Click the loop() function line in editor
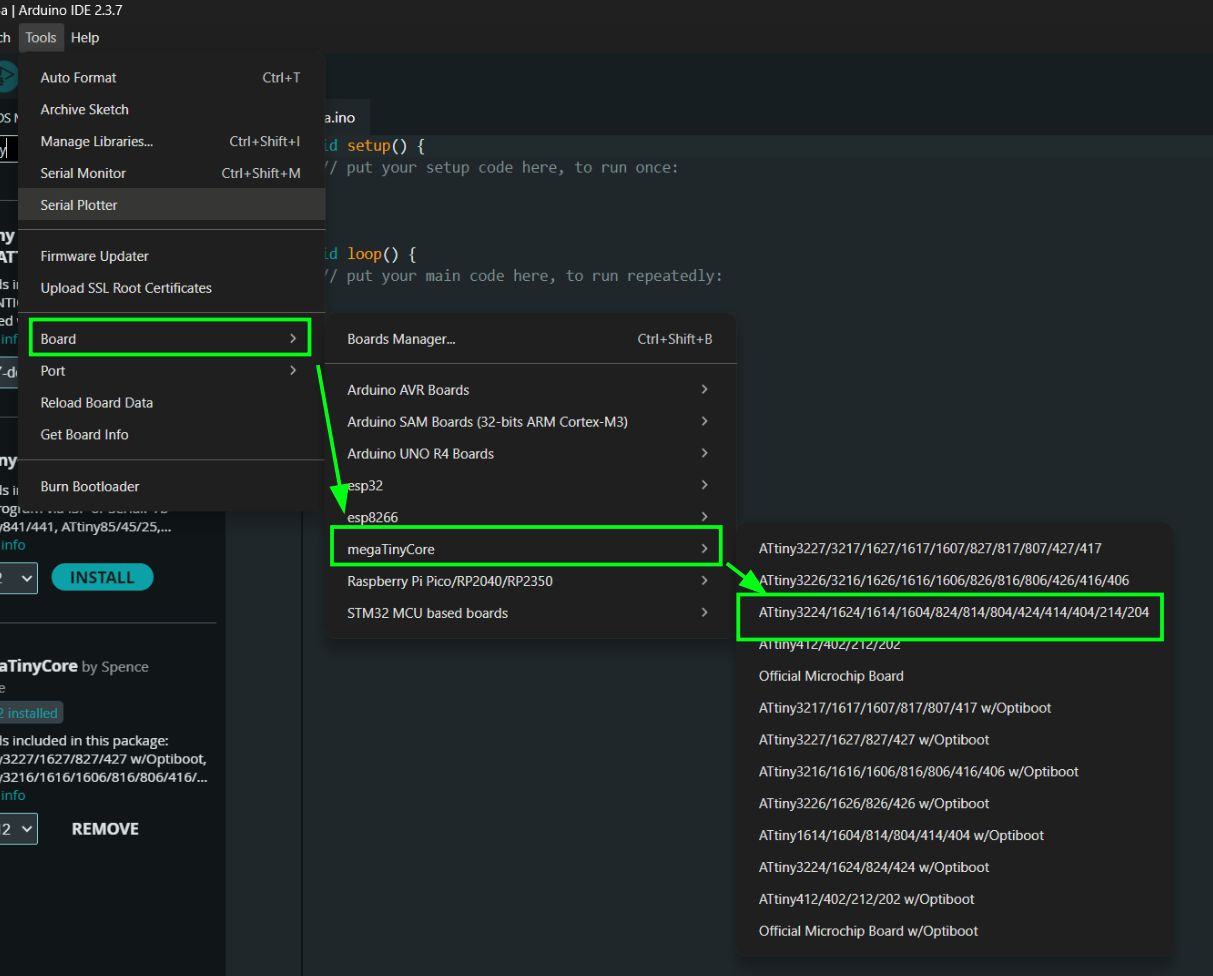 pos(368,254)
